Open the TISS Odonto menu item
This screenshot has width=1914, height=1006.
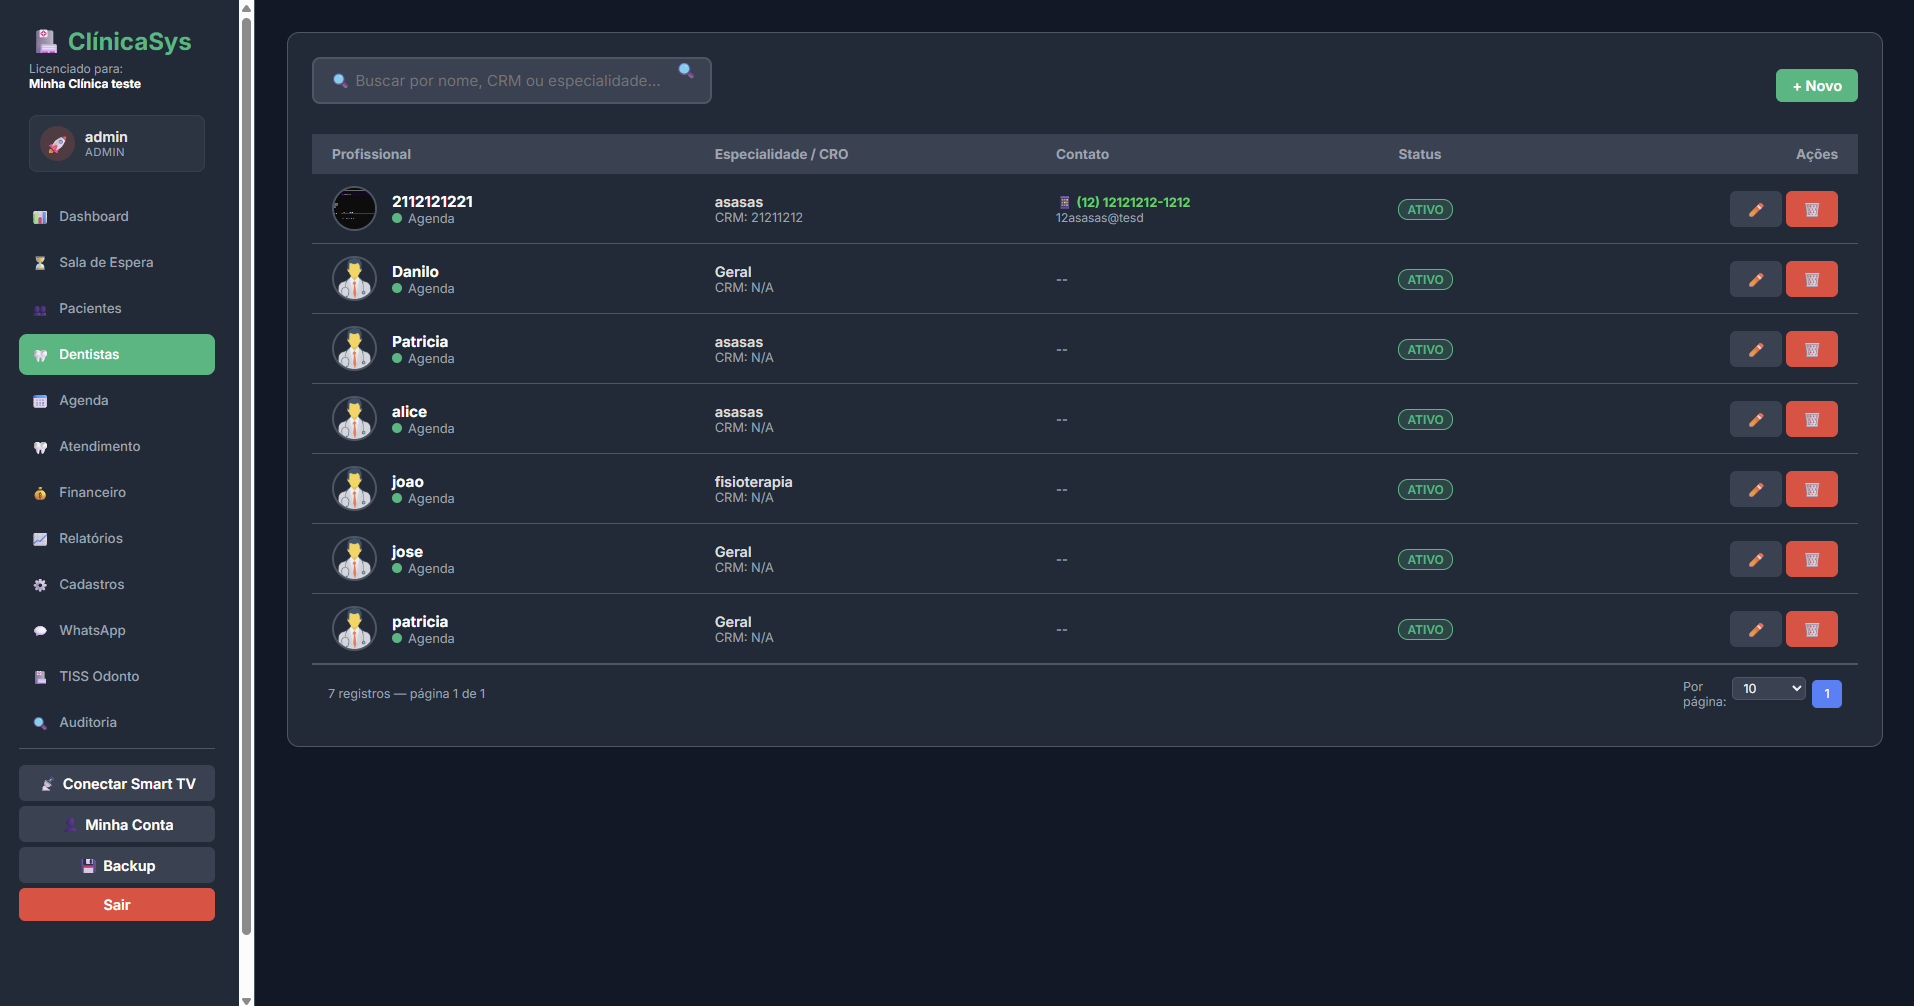(x=99, y=677)
